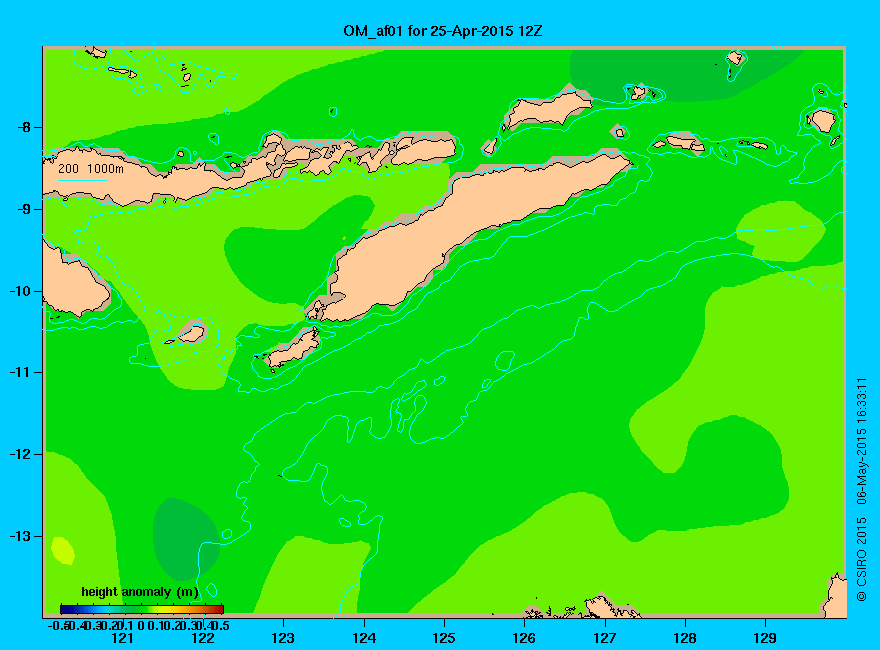Viewport: 880px width, 650px height.
Task: Click the map title OM_af01 for 25-Apr-2015 12Z
Action: tap(443, 31)
